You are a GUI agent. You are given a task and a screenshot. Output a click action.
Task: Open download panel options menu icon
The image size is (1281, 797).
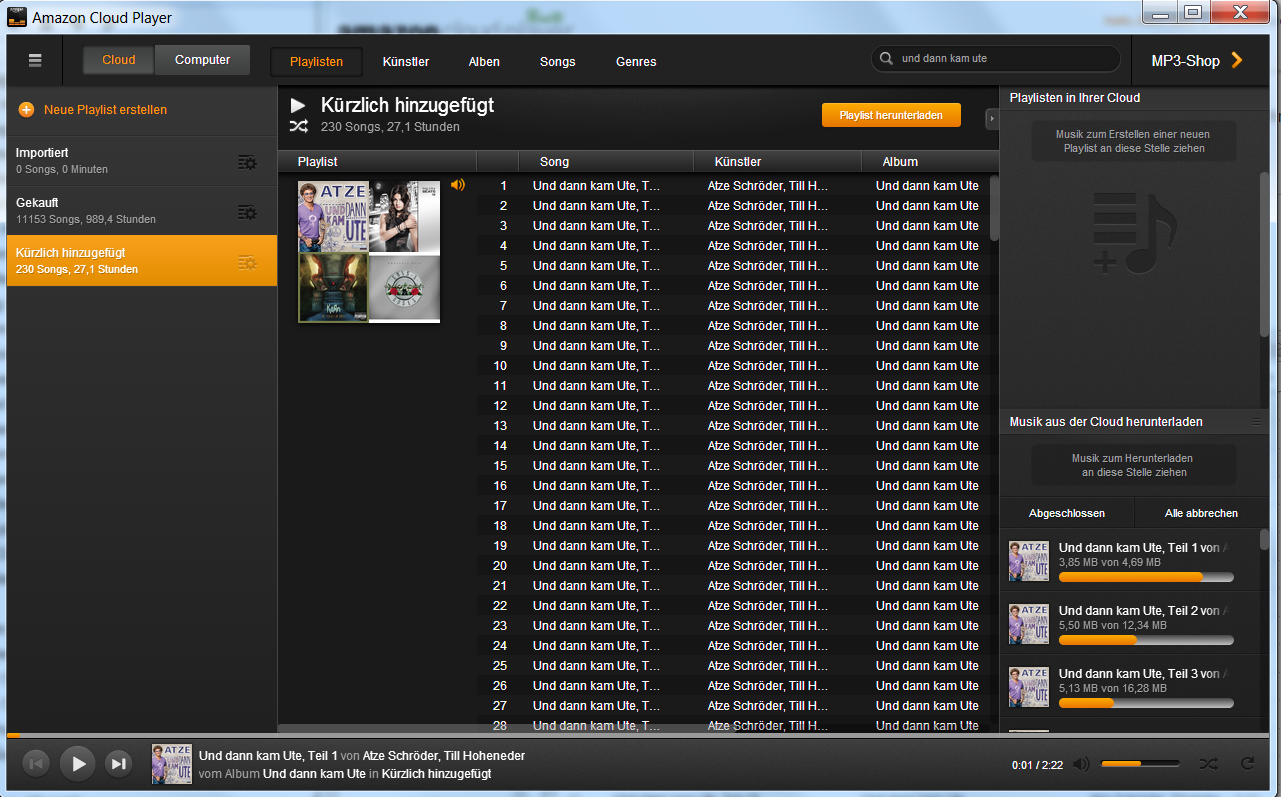(x=1256, y=422)
